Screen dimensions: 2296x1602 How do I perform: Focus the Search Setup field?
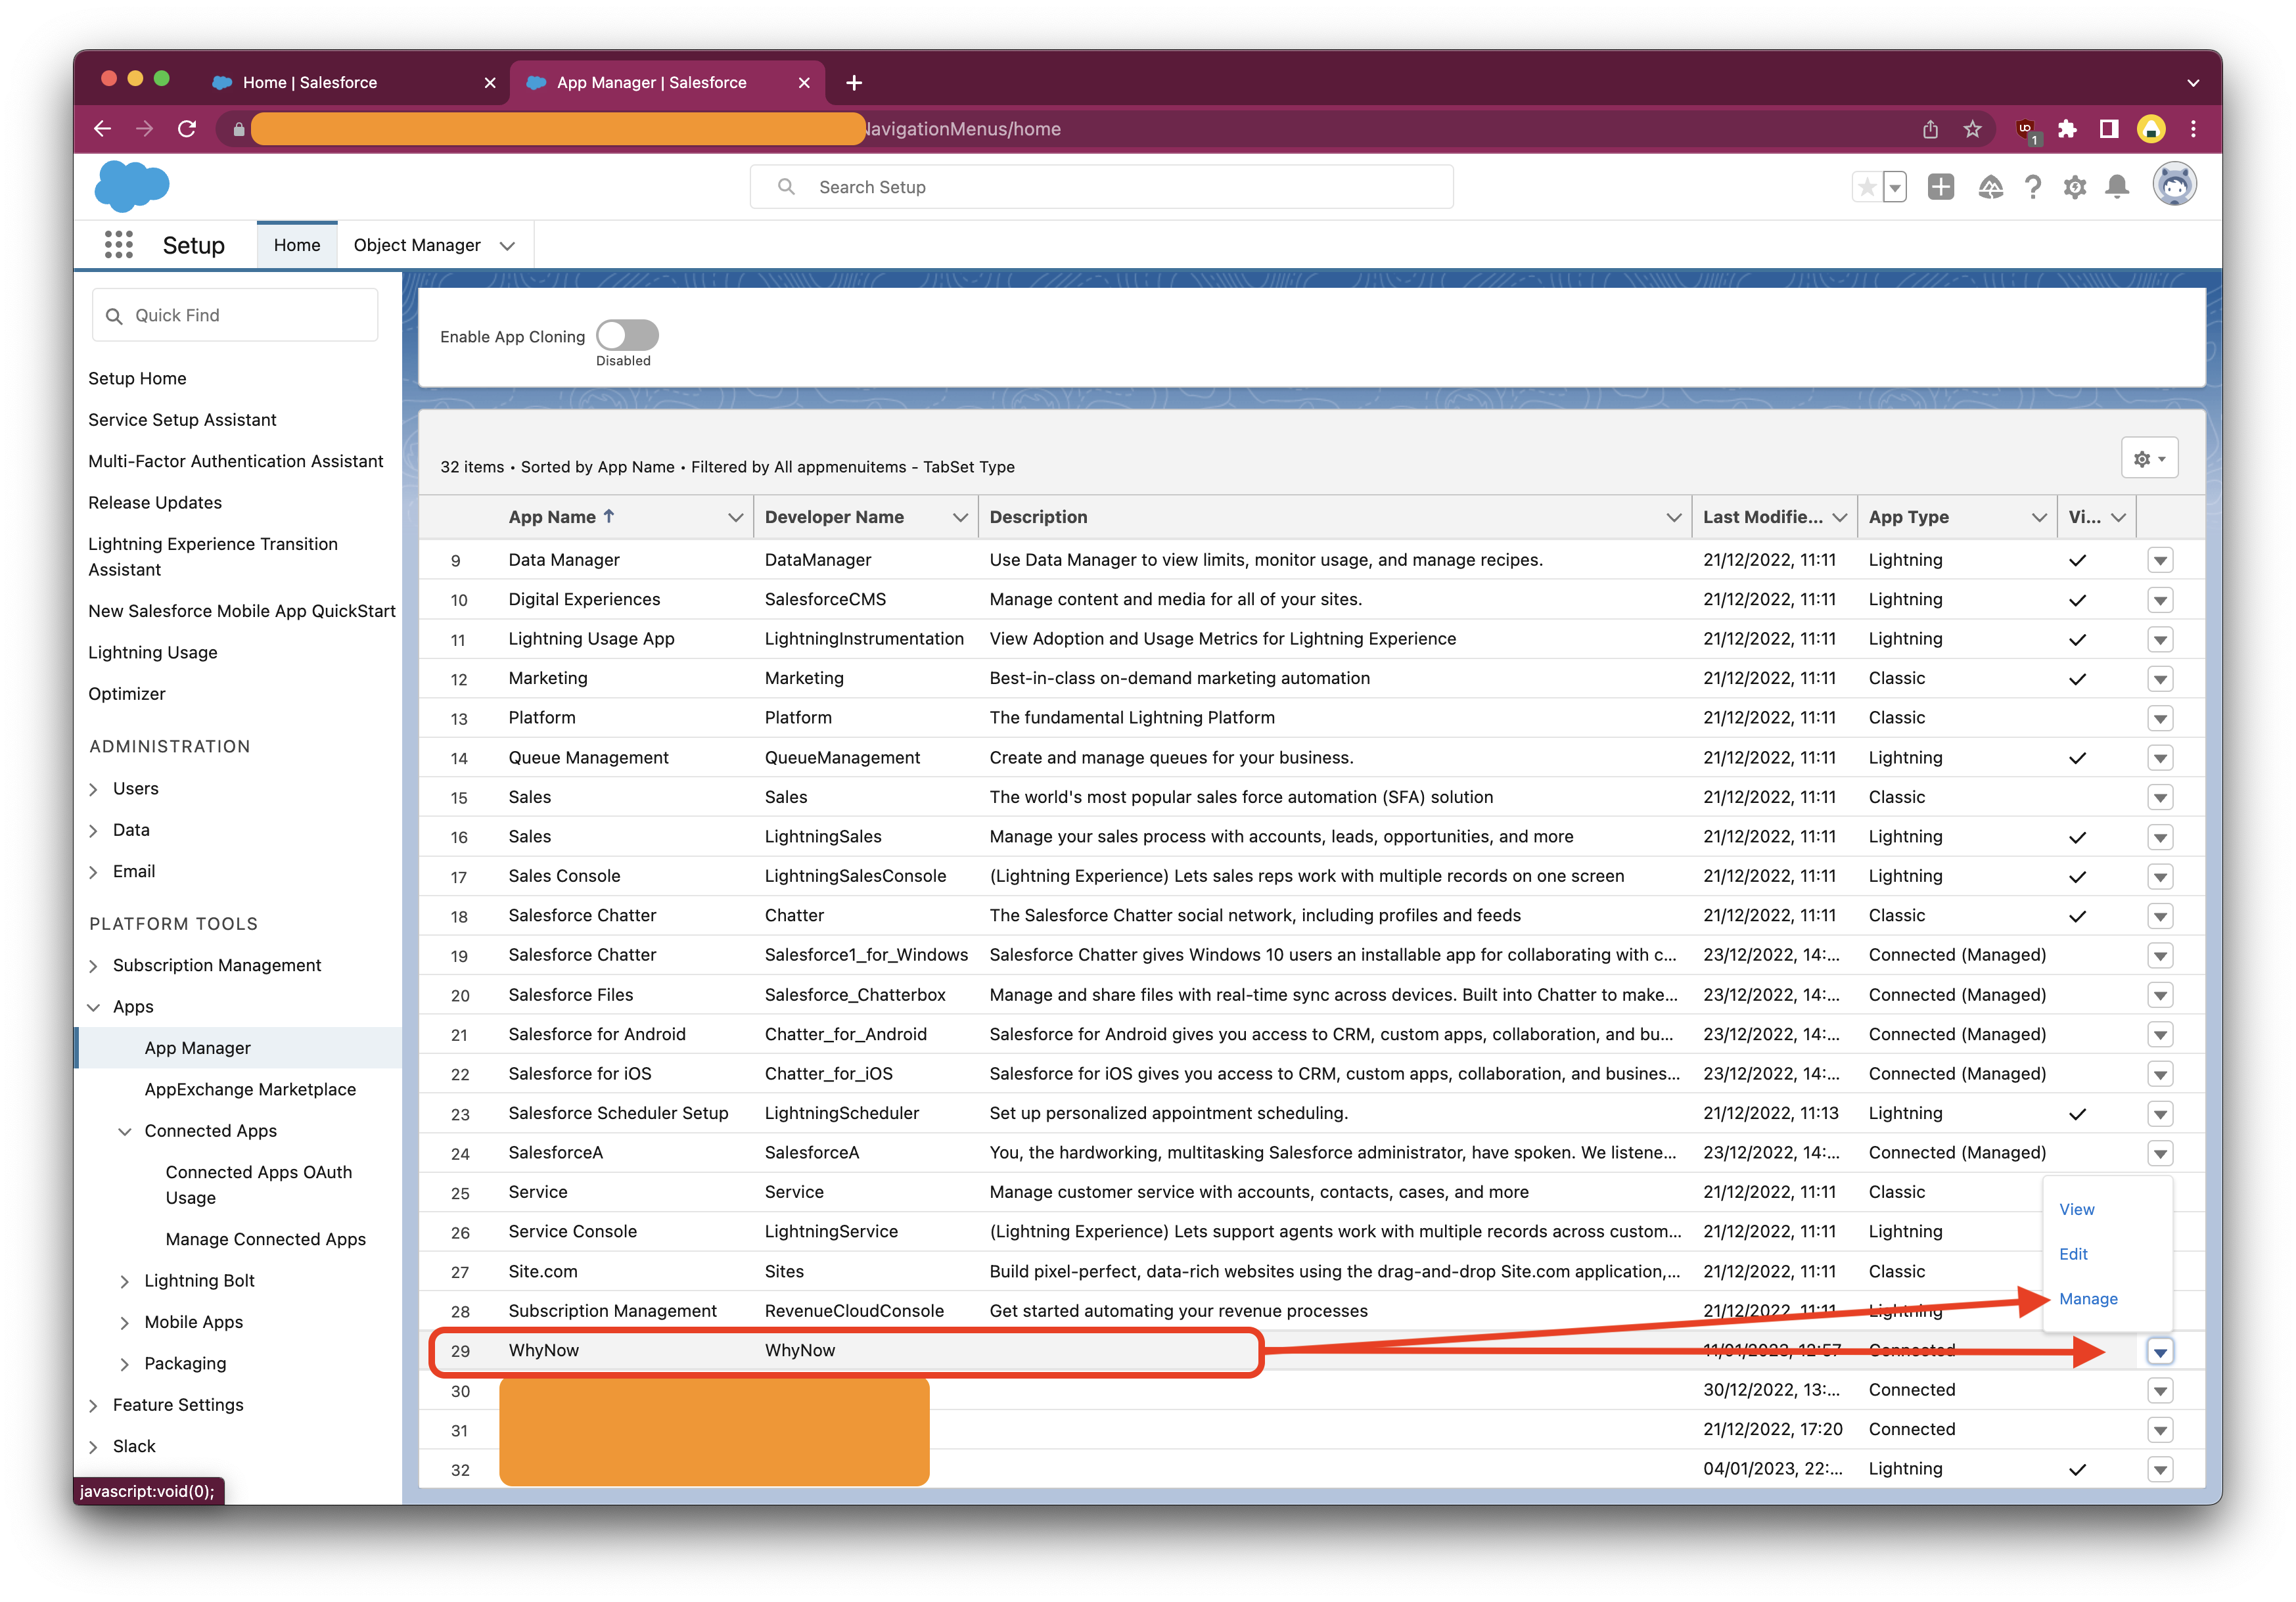click(x=1101, y=187)
